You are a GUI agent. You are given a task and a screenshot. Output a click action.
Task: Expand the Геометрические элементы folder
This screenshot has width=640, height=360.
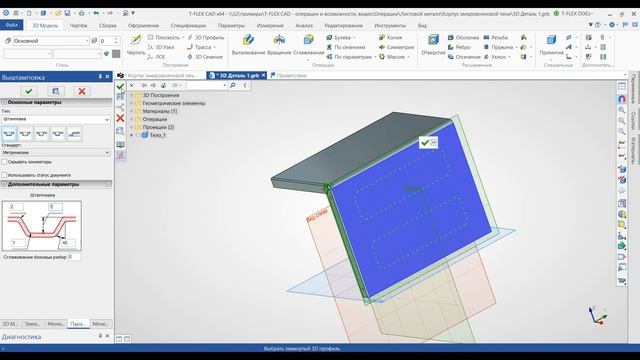pyautogui.click(x=131, y=103)
